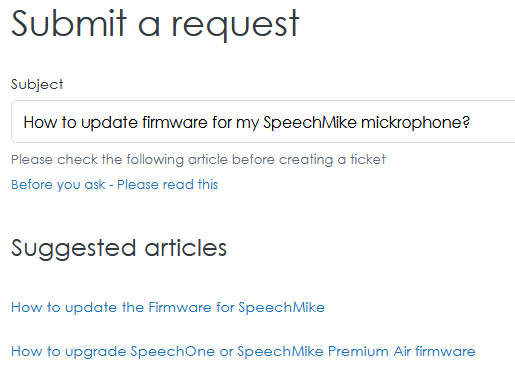Place cursor in the word 'SpeechMike' inside Subject field
Screen dimensions: 515x382
[310, 122]
